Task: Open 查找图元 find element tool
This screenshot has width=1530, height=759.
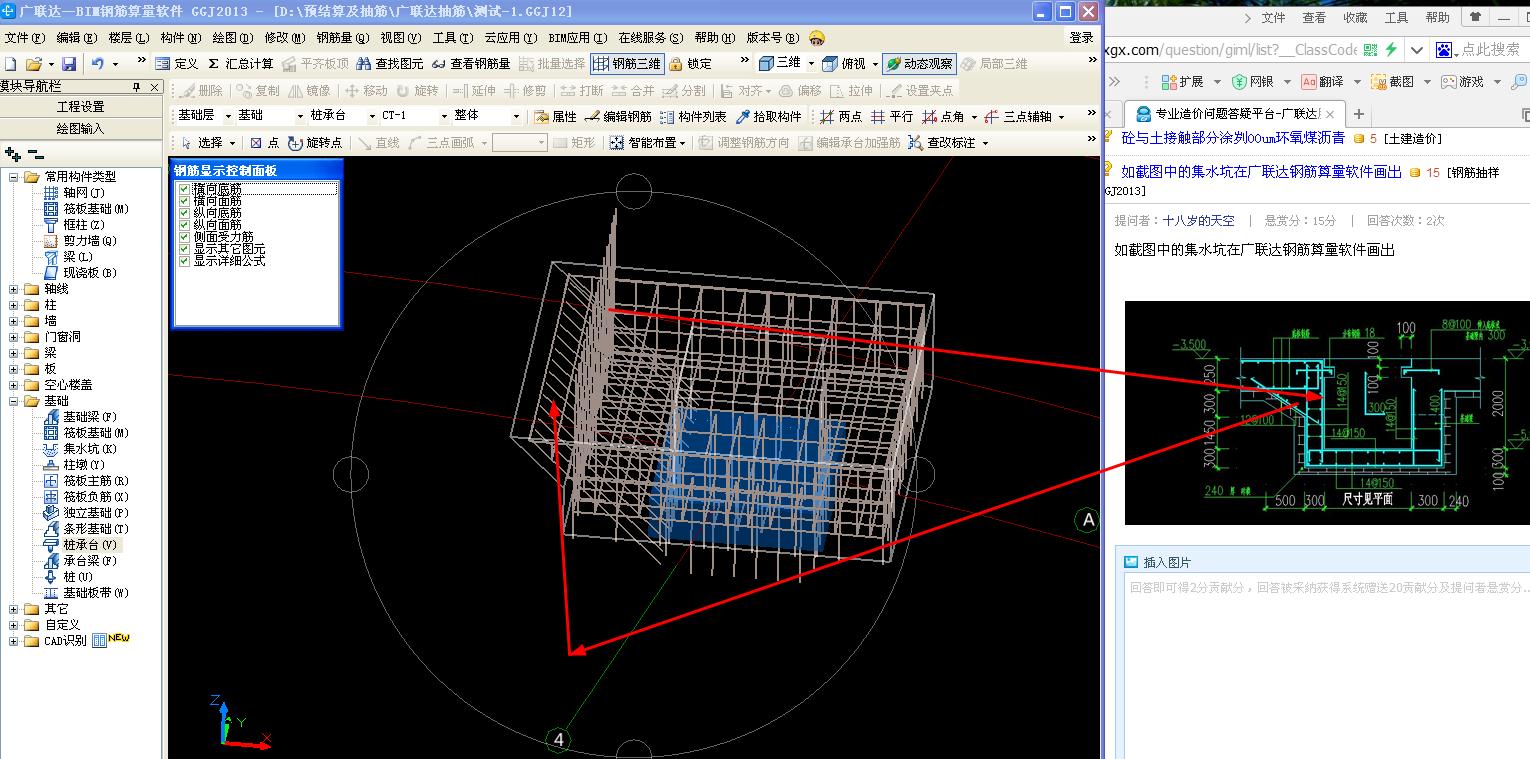Action: point(390,64)
